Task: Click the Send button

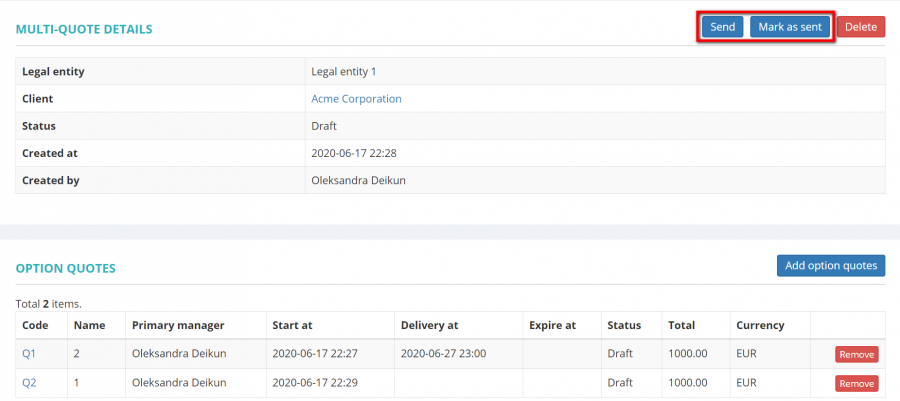Action: point(722,27)
